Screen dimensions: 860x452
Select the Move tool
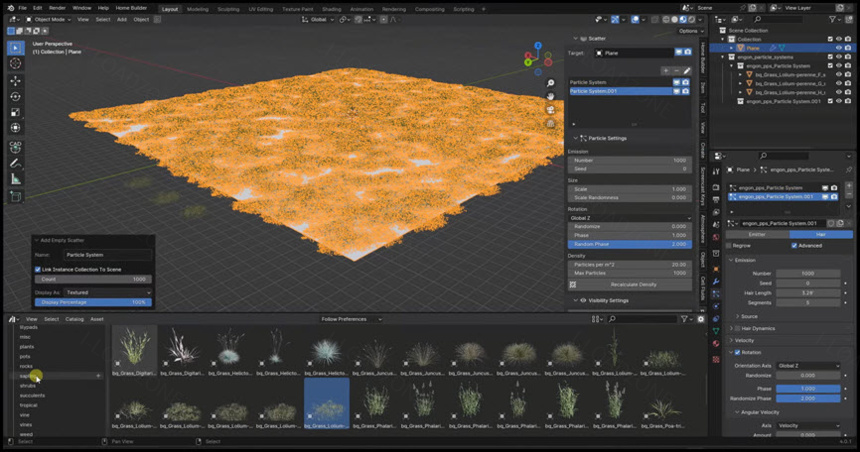15,81
